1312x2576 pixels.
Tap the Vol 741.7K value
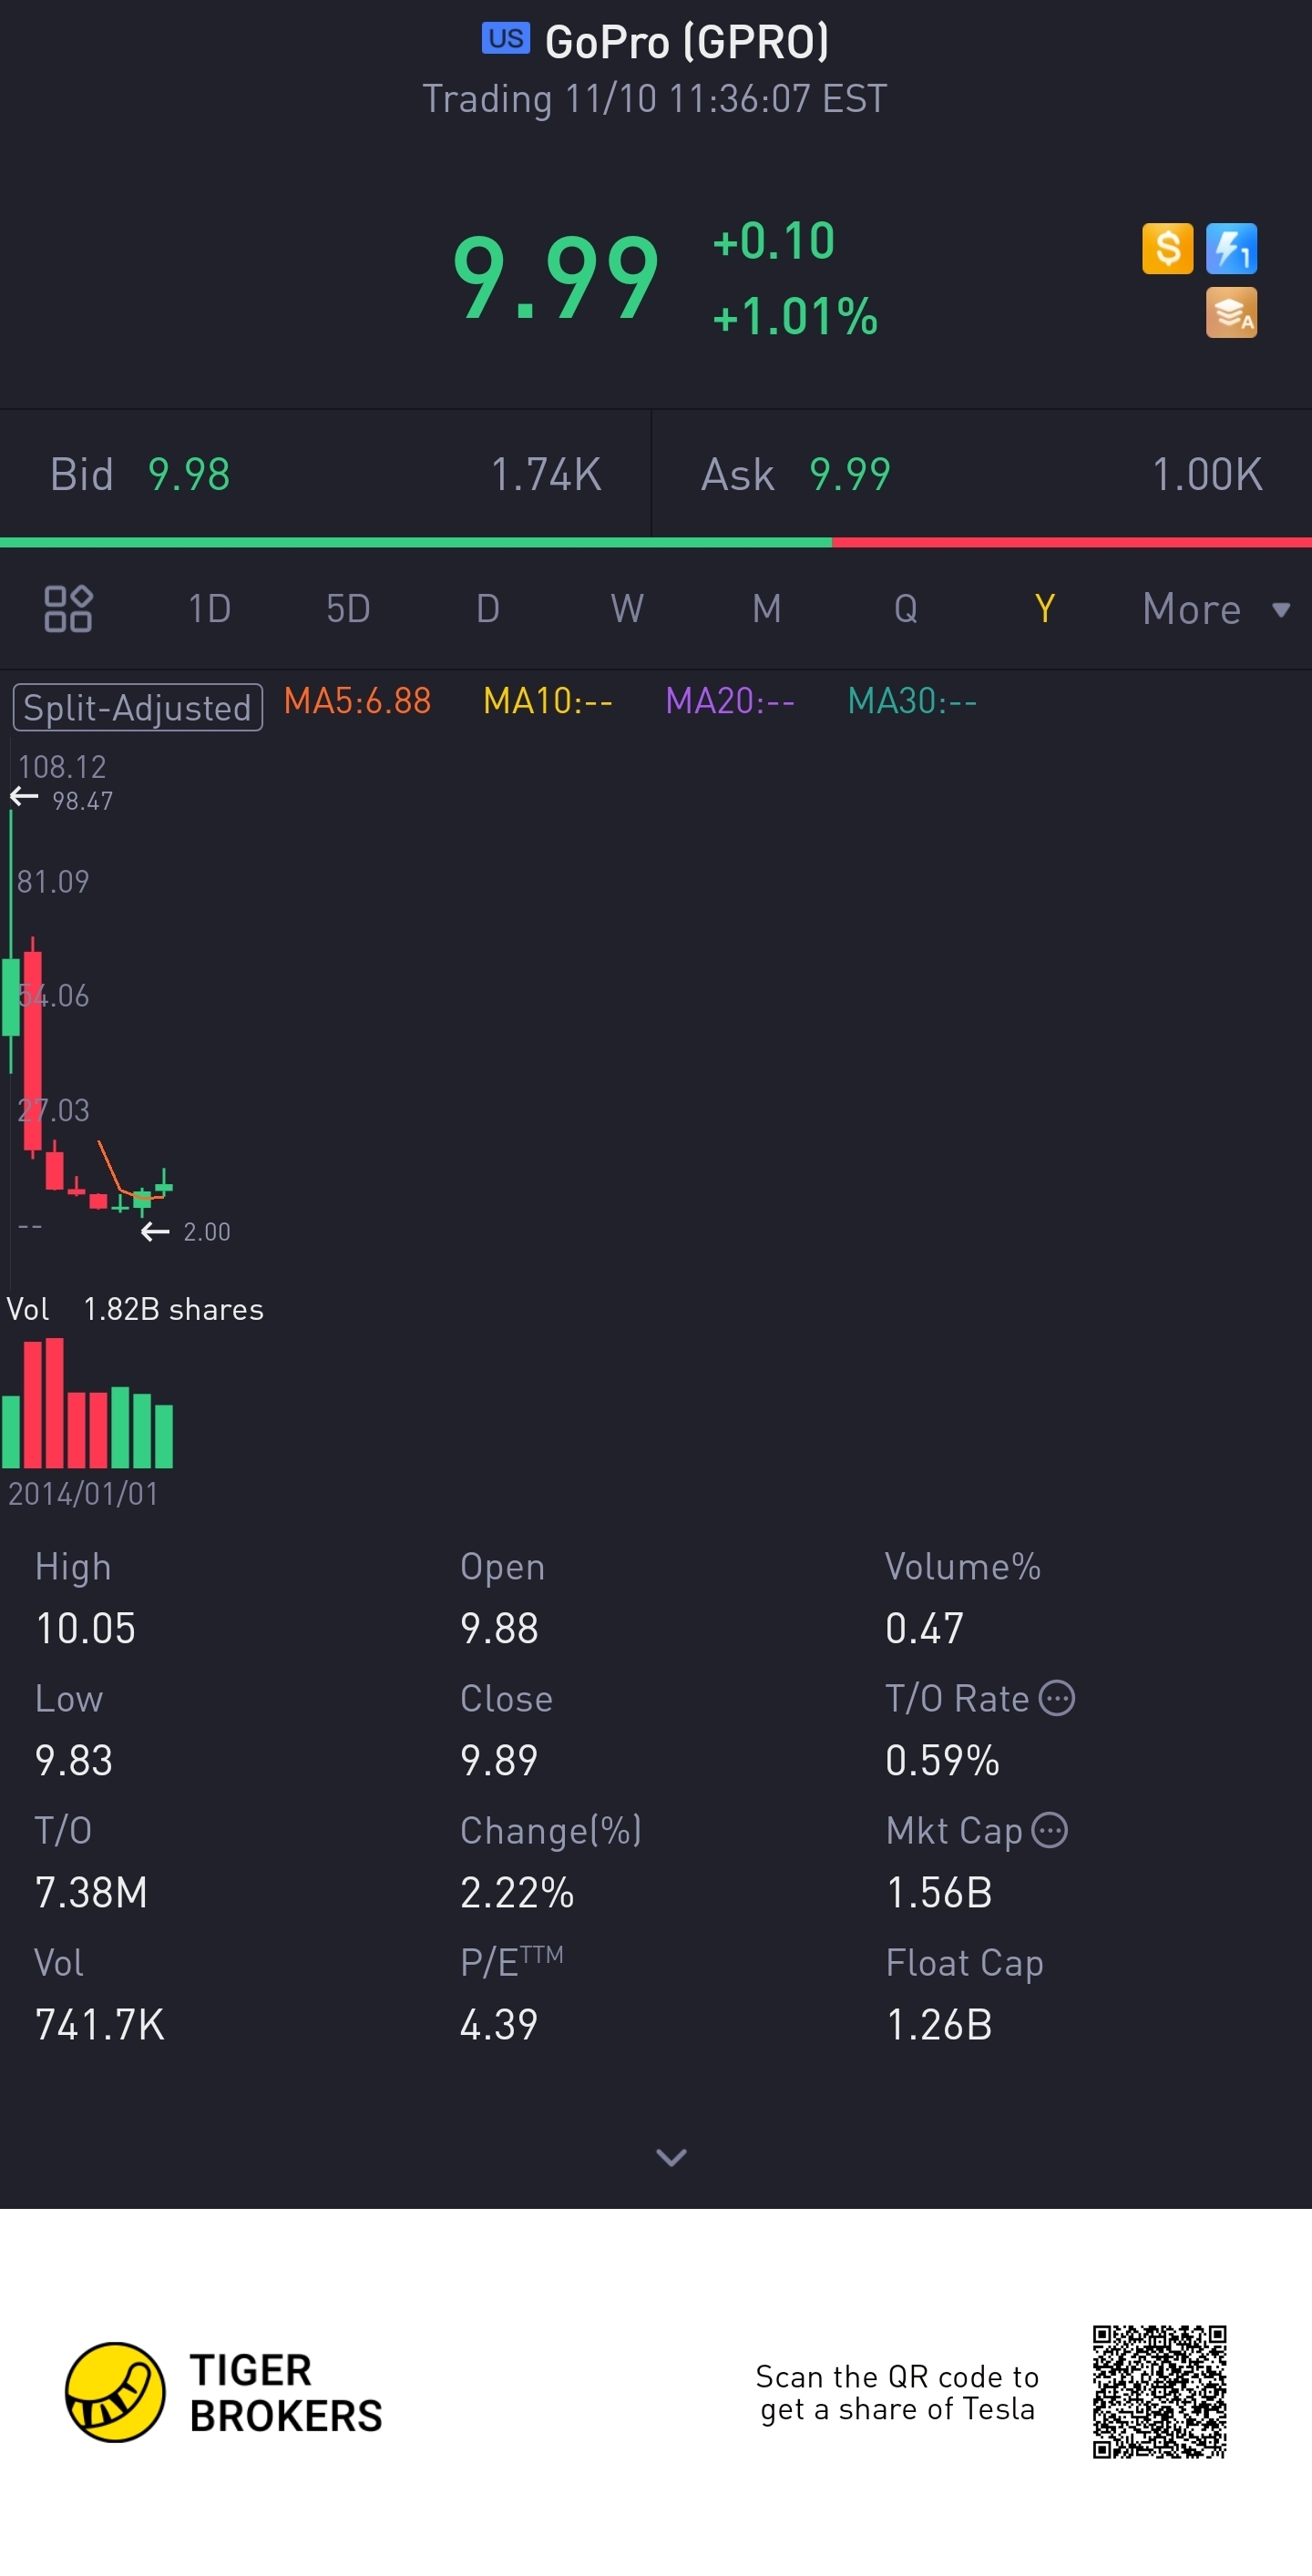pyautogui.click(x=99, y=2024)
